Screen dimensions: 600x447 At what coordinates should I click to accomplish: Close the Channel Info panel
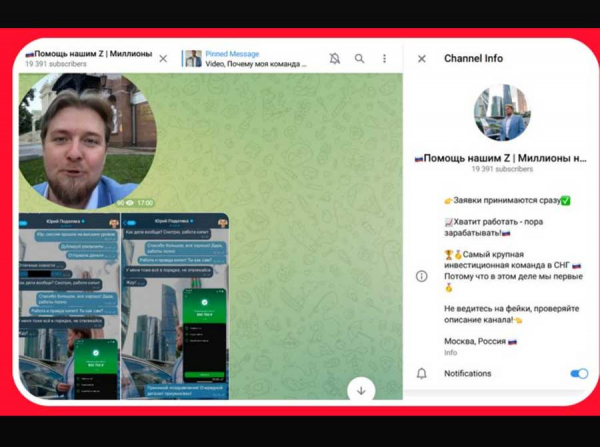(422, 59)
